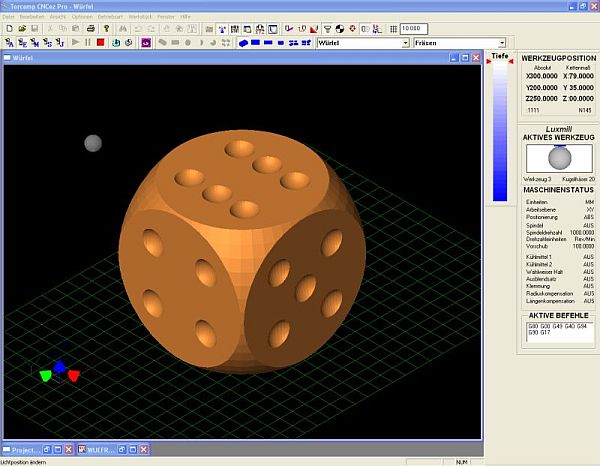Image resolution: width=600 pixels, height=466 pixels.
Task: Click the New file icon
Action: (9, 29)
